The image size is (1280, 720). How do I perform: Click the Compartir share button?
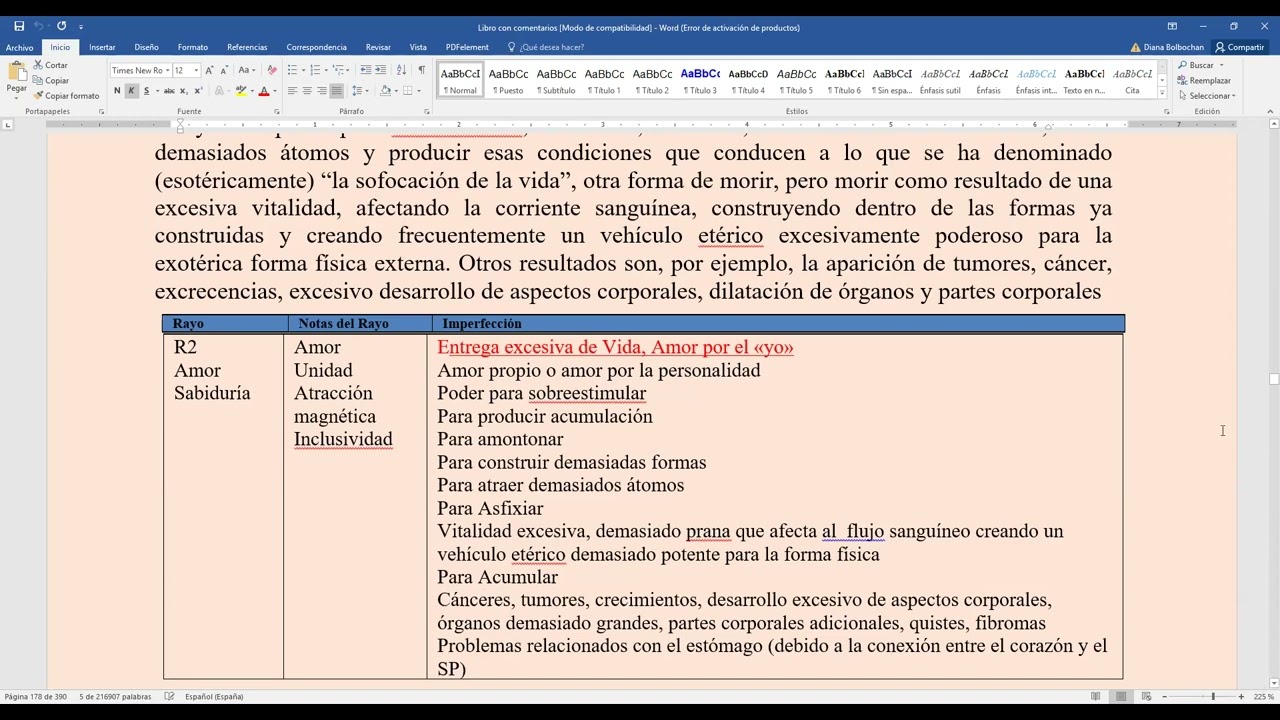click(x=1239, y=47)
